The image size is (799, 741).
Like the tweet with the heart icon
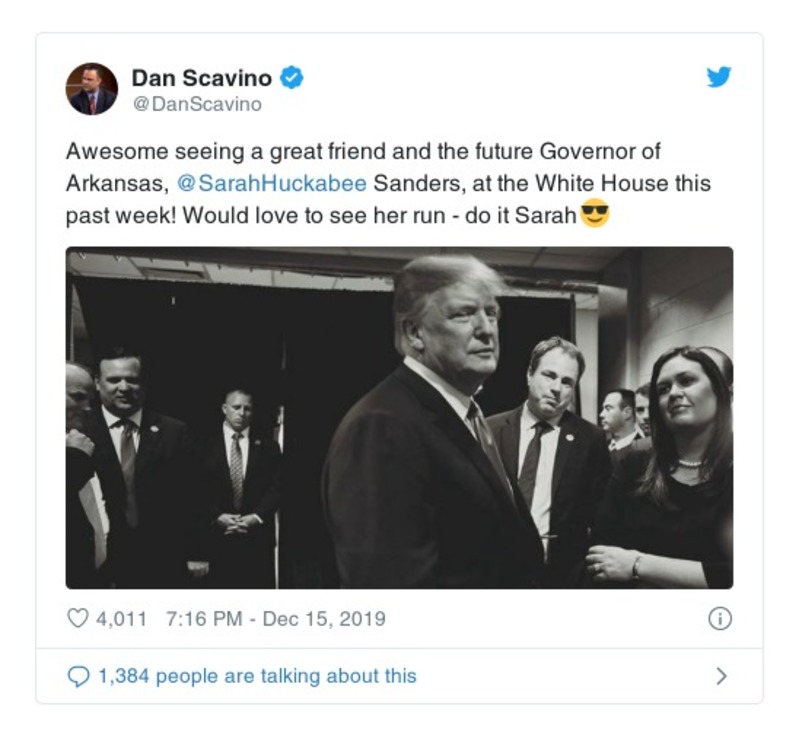[78, 619]
